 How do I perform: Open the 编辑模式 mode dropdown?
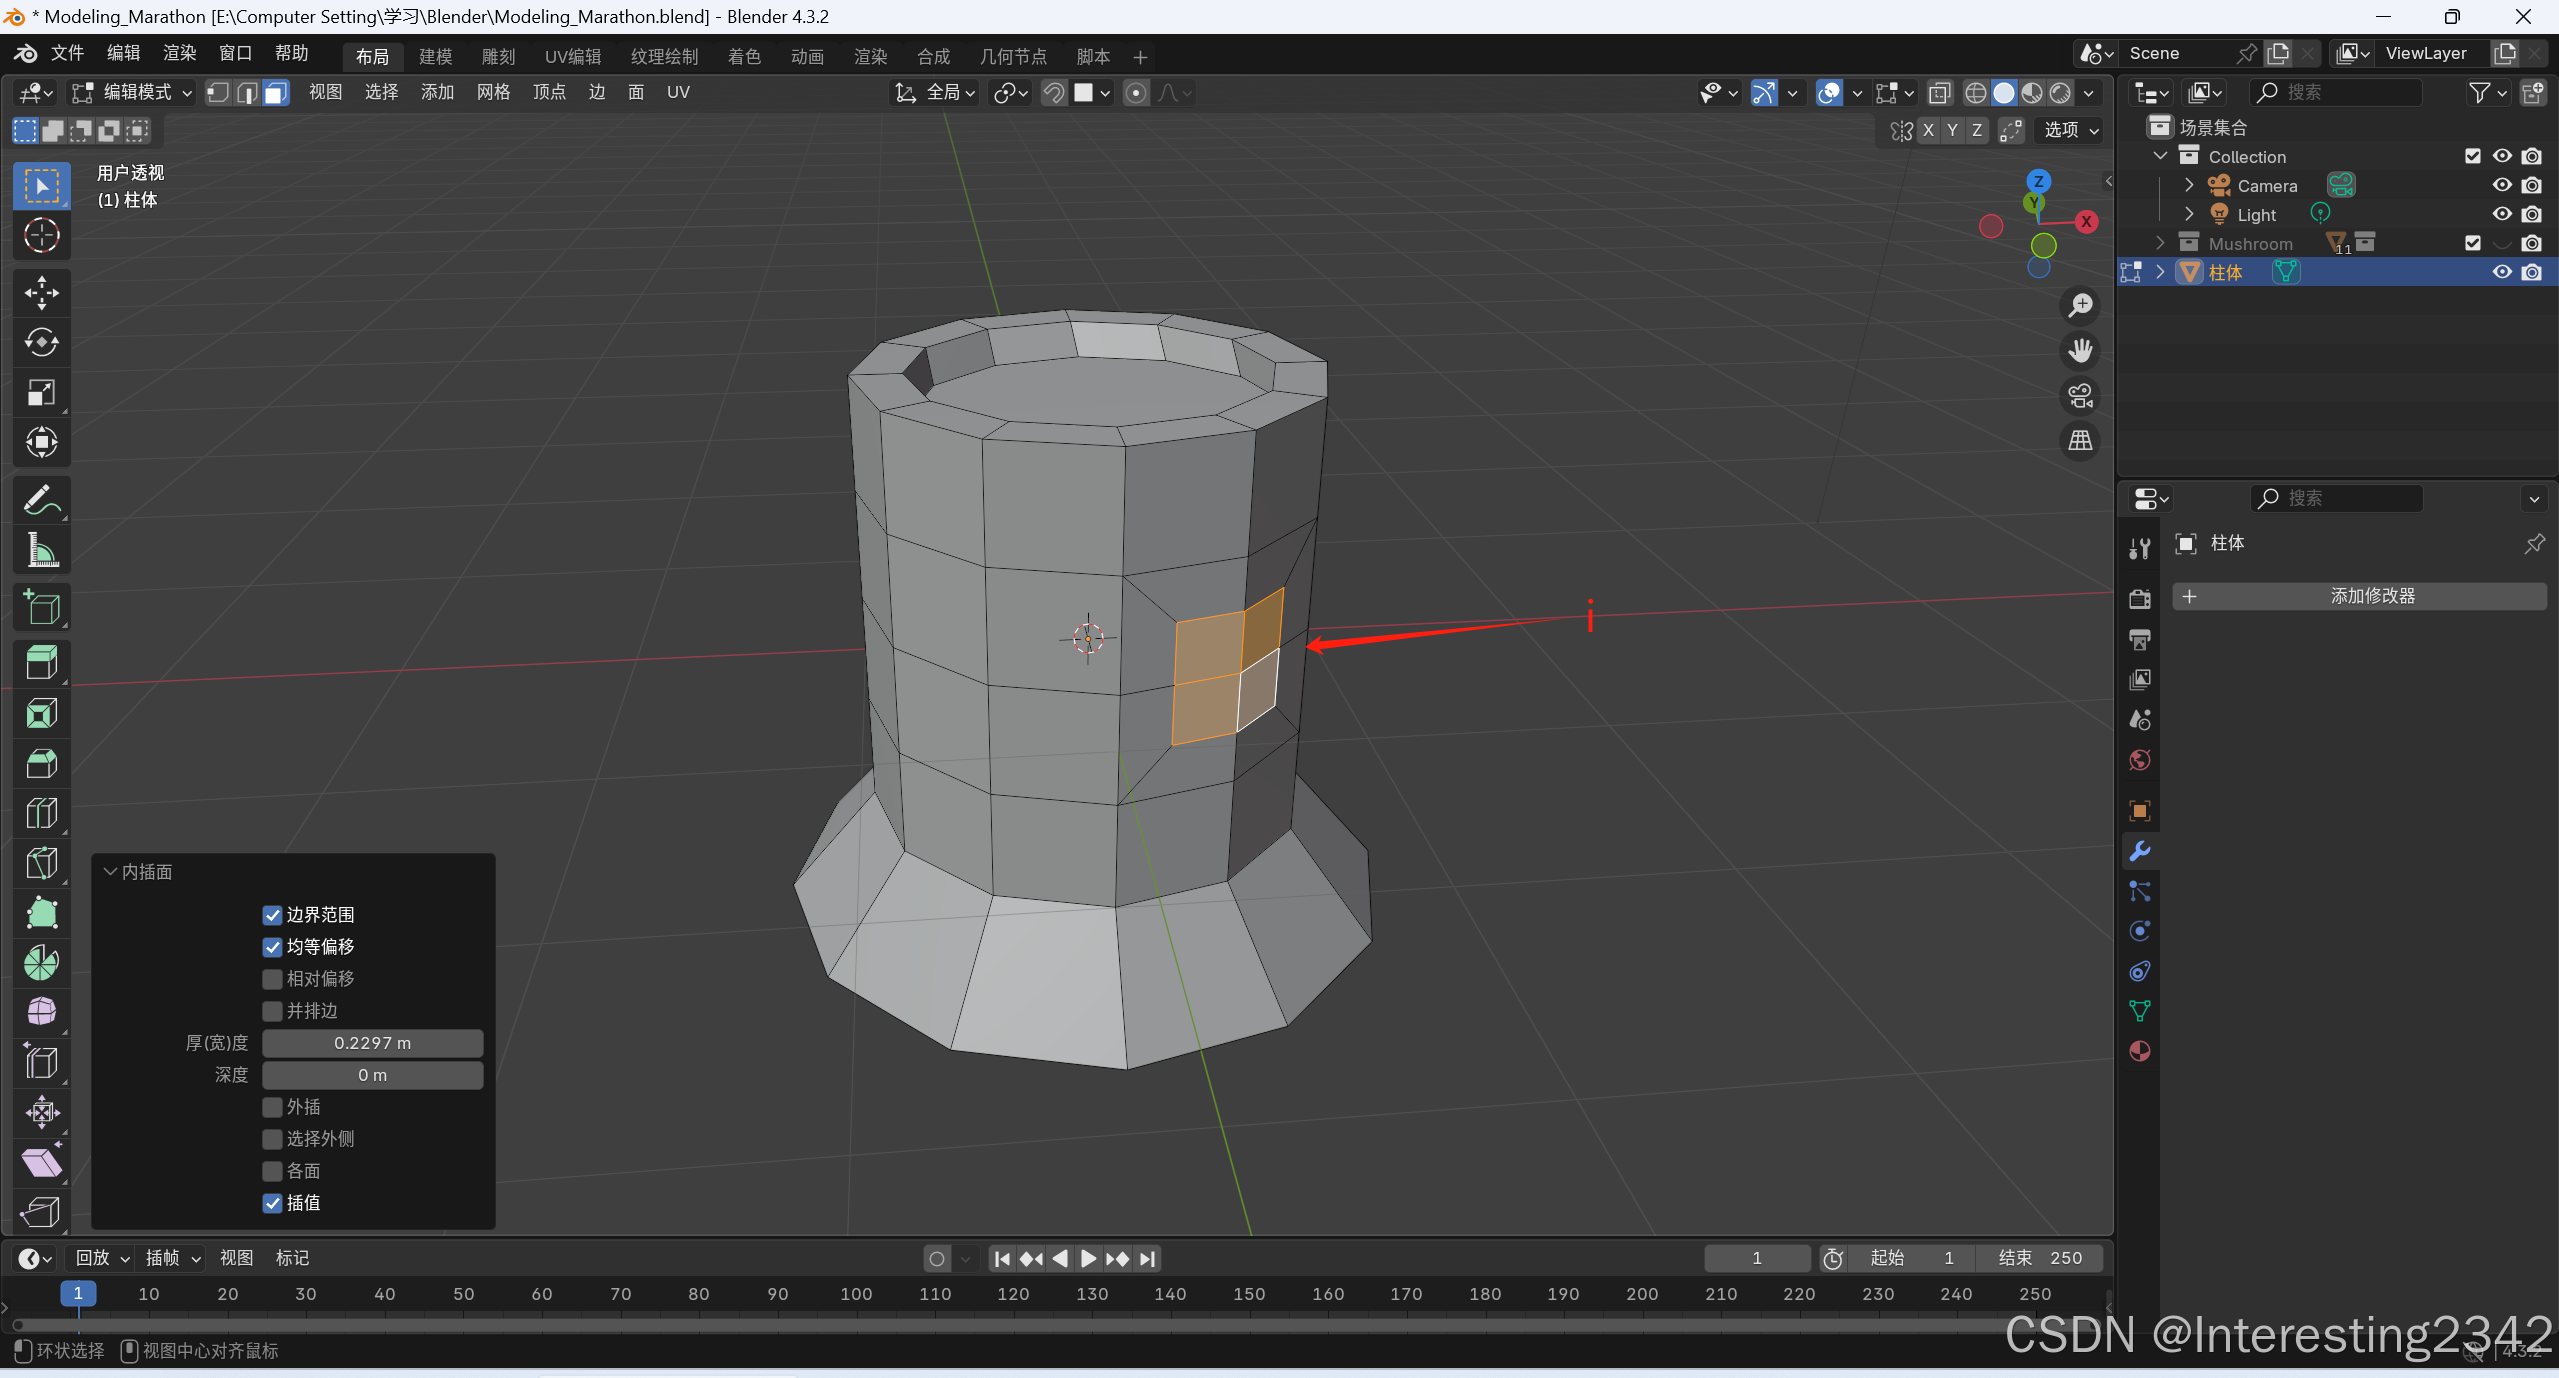pos(132,93)
